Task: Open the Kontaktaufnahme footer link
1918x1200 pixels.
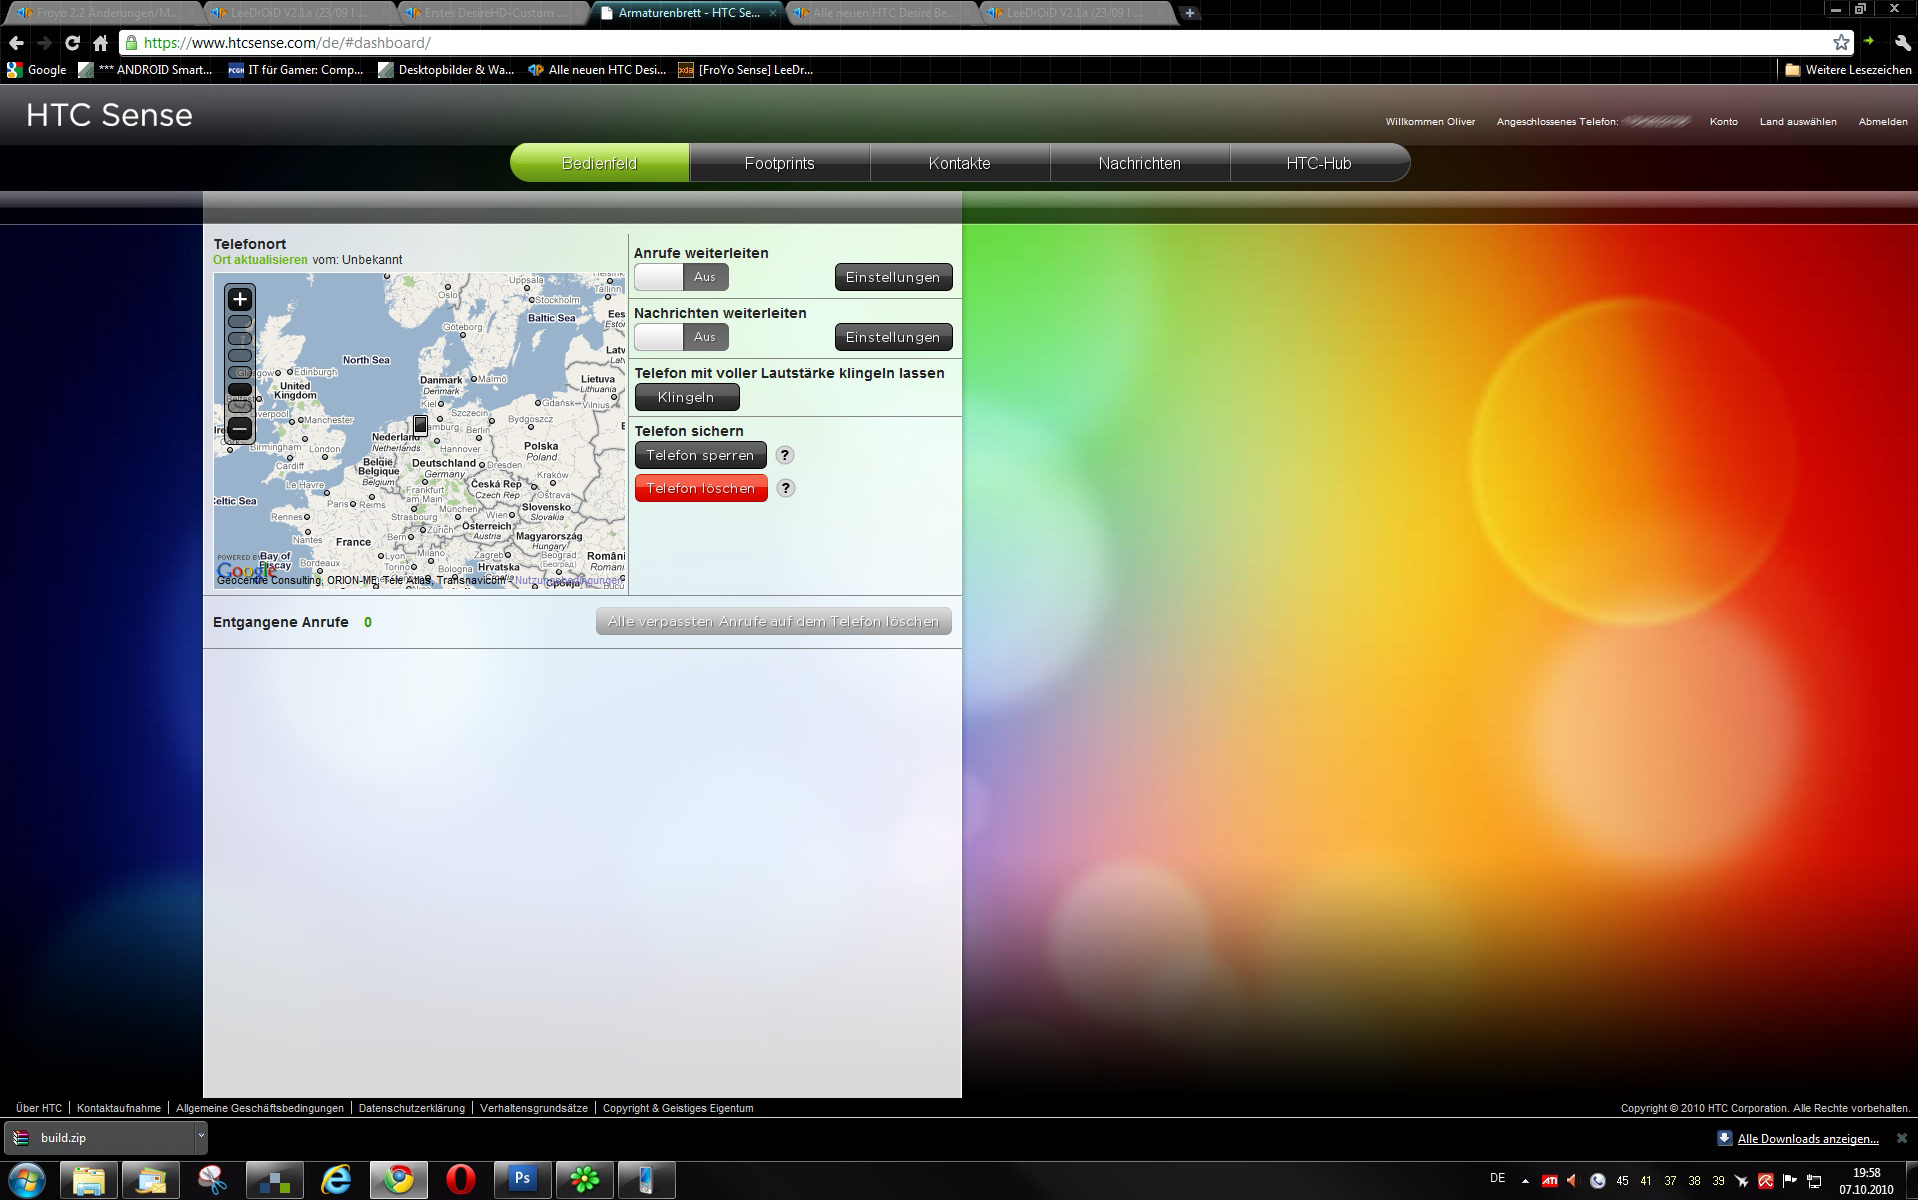Action: click(119, 1108)
